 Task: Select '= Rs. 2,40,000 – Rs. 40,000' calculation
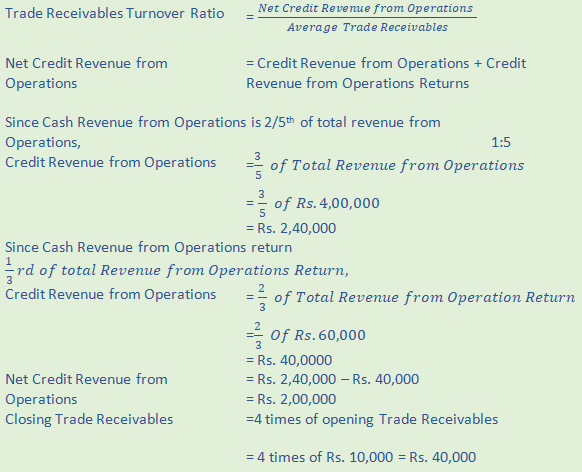coord(333,379)
